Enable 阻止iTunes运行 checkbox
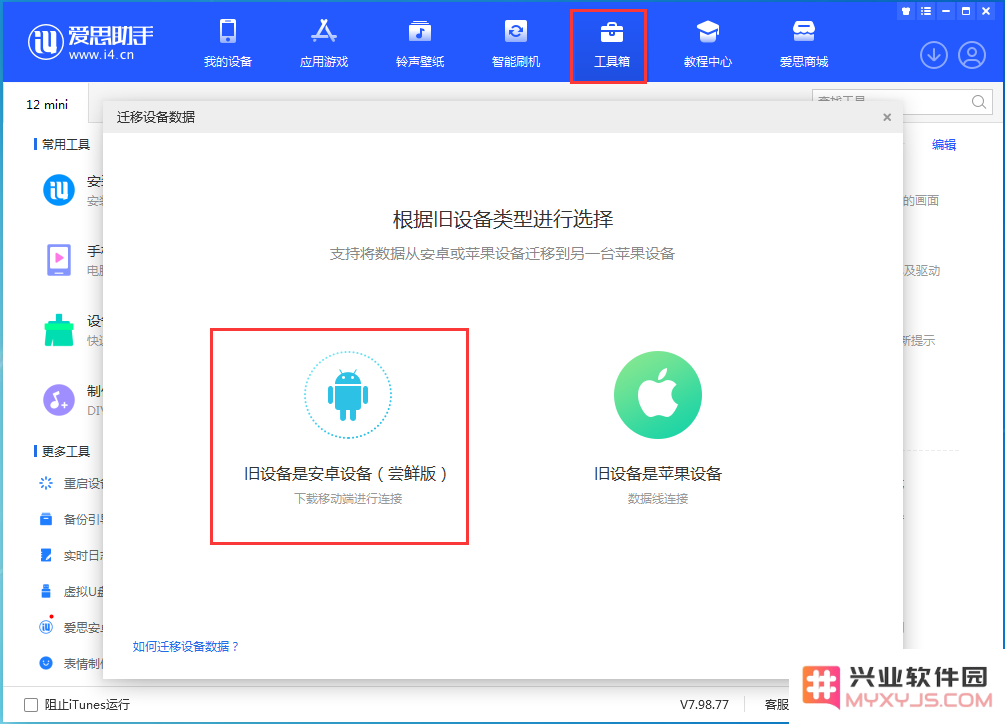 click(31, 705)
